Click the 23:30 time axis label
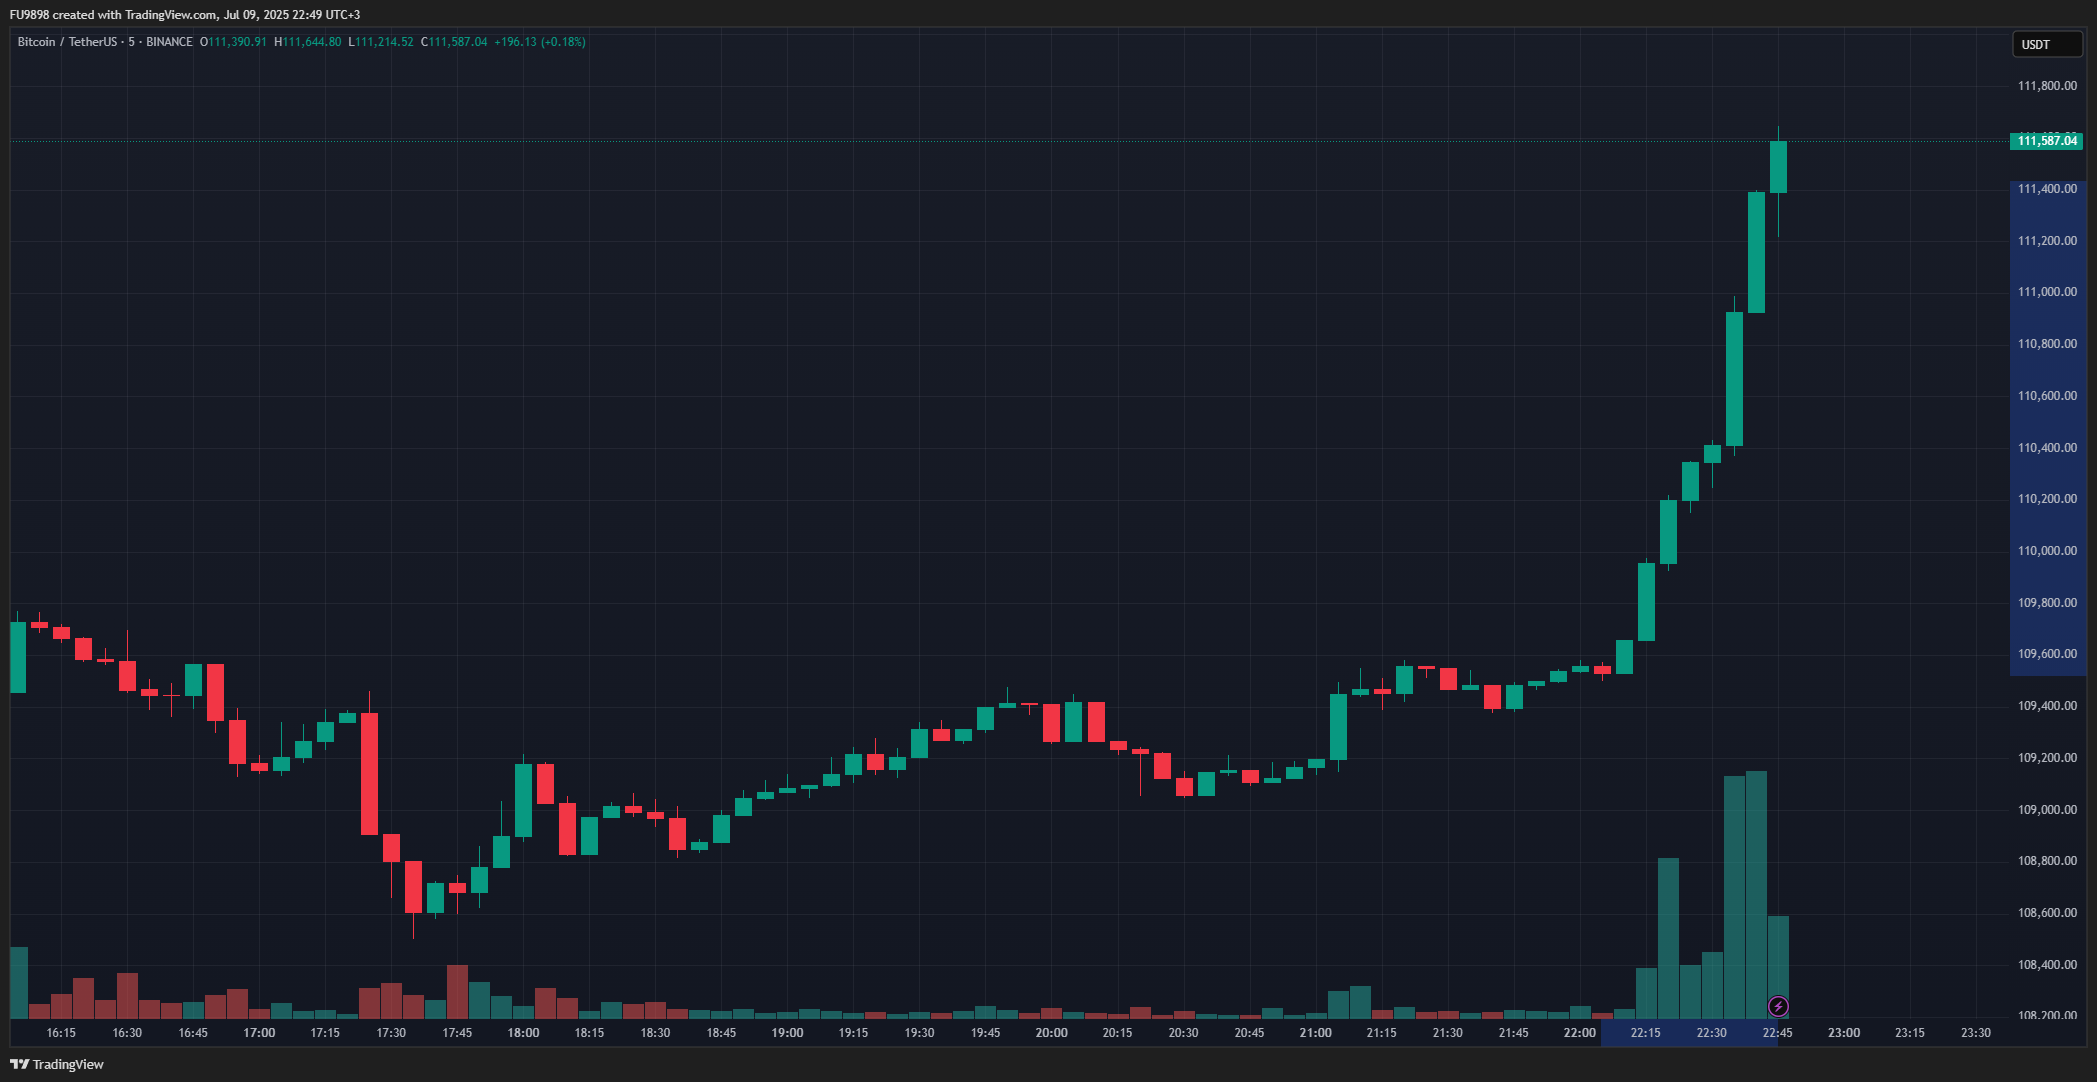This screenshot has height=1082, width=2097. point(1975,1033)
